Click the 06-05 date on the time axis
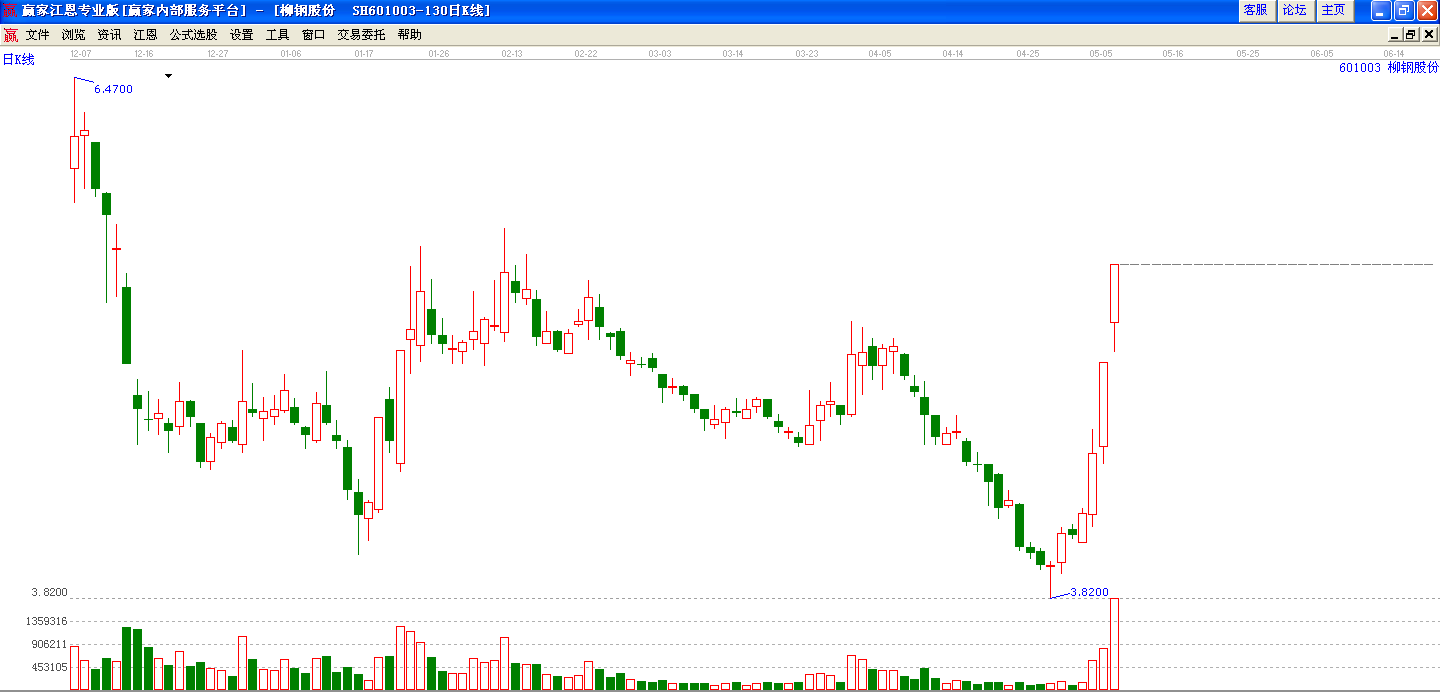The height and width of the screenshot is (693, 1440). click(x=1322, y=53)
